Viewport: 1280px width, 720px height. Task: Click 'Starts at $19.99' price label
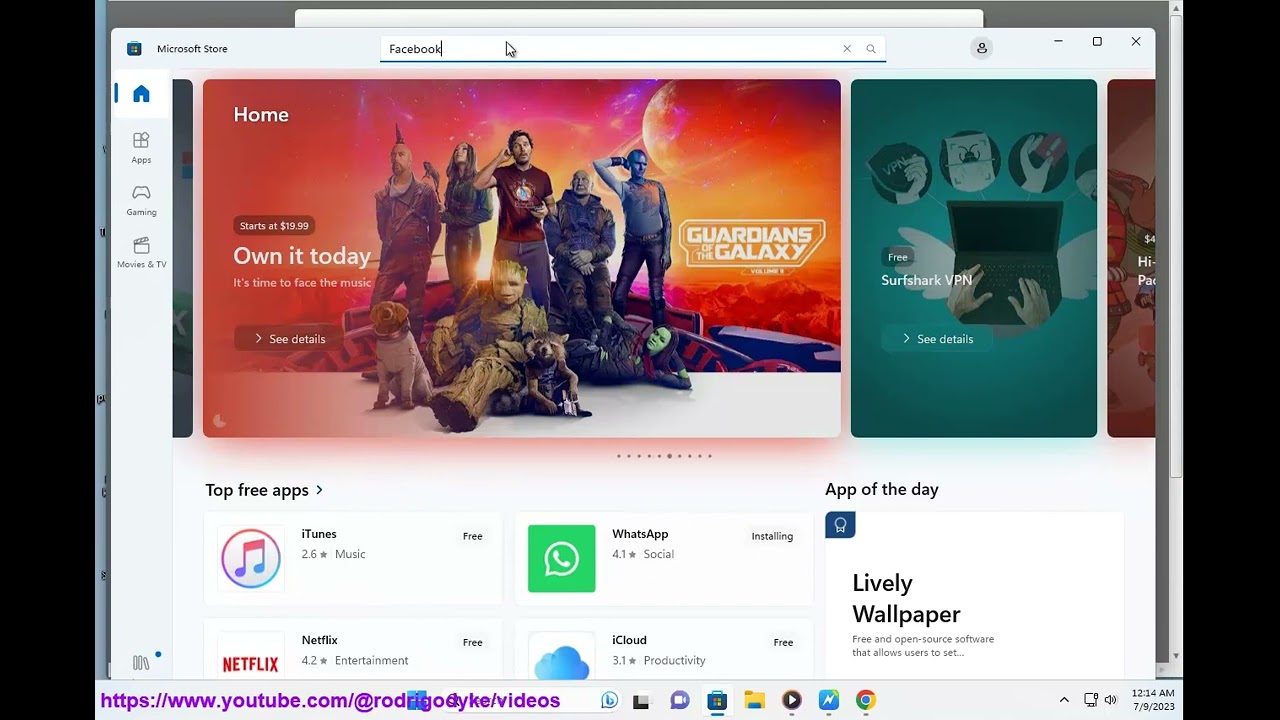tap(274, 226)
